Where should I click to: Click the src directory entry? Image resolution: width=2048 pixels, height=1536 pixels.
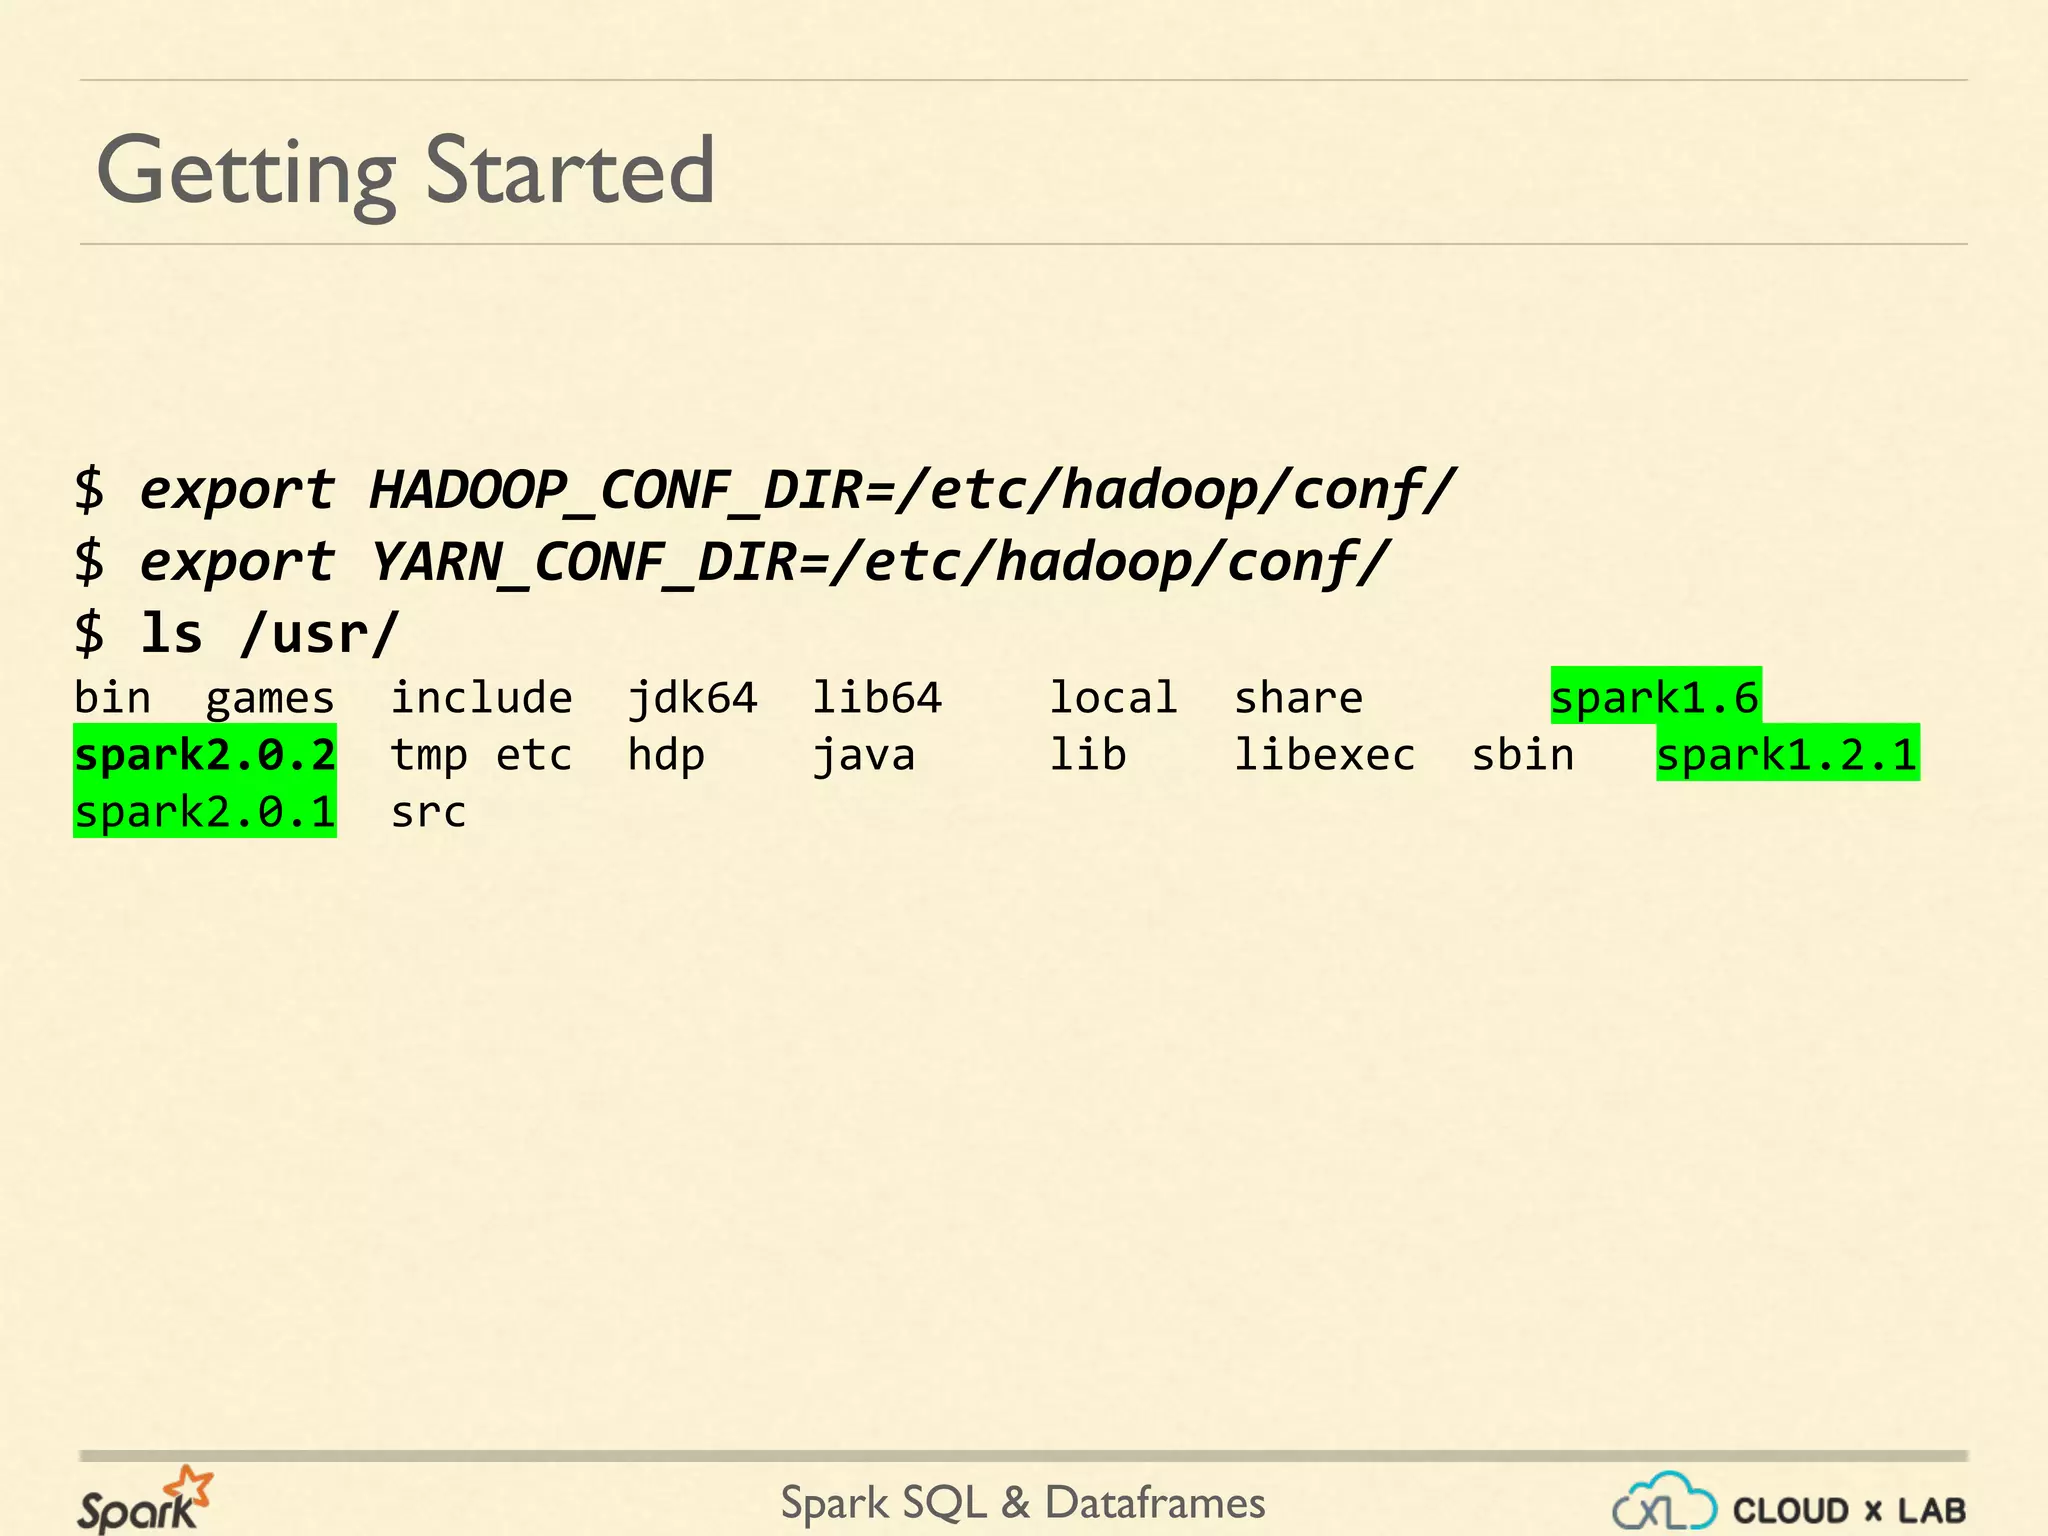click(x=428, y=811)
